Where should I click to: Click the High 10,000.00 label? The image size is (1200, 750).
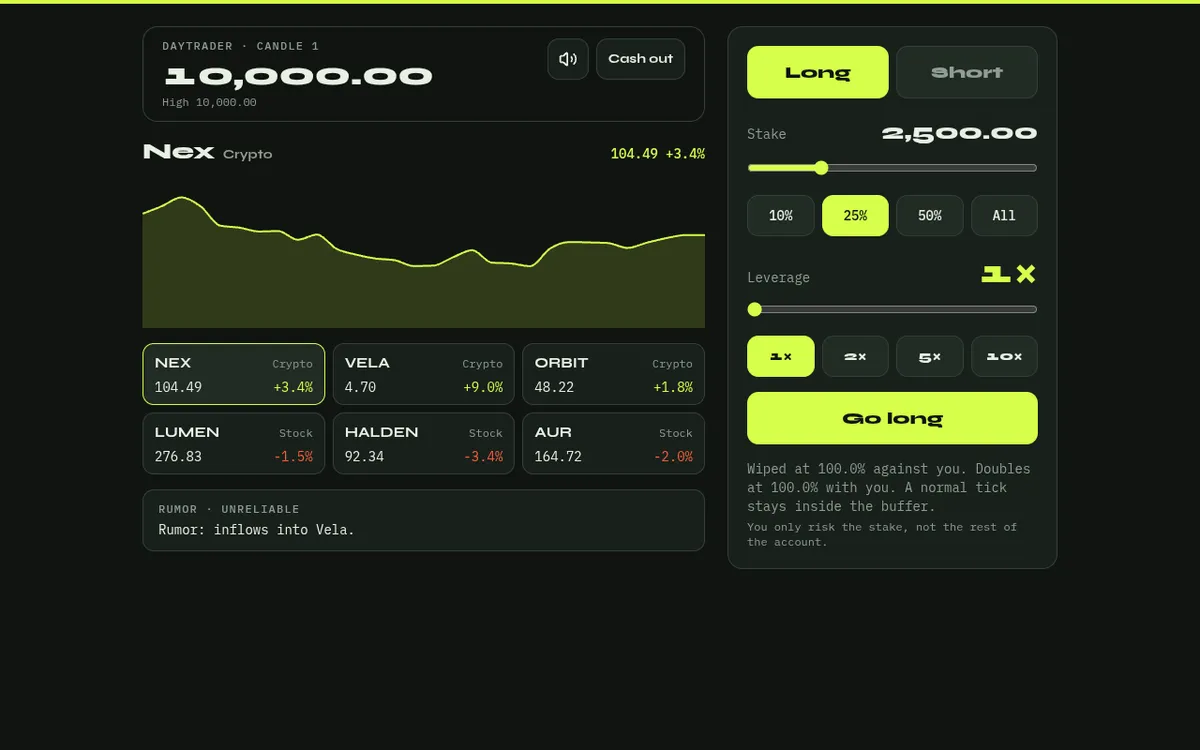coord(209,102)
